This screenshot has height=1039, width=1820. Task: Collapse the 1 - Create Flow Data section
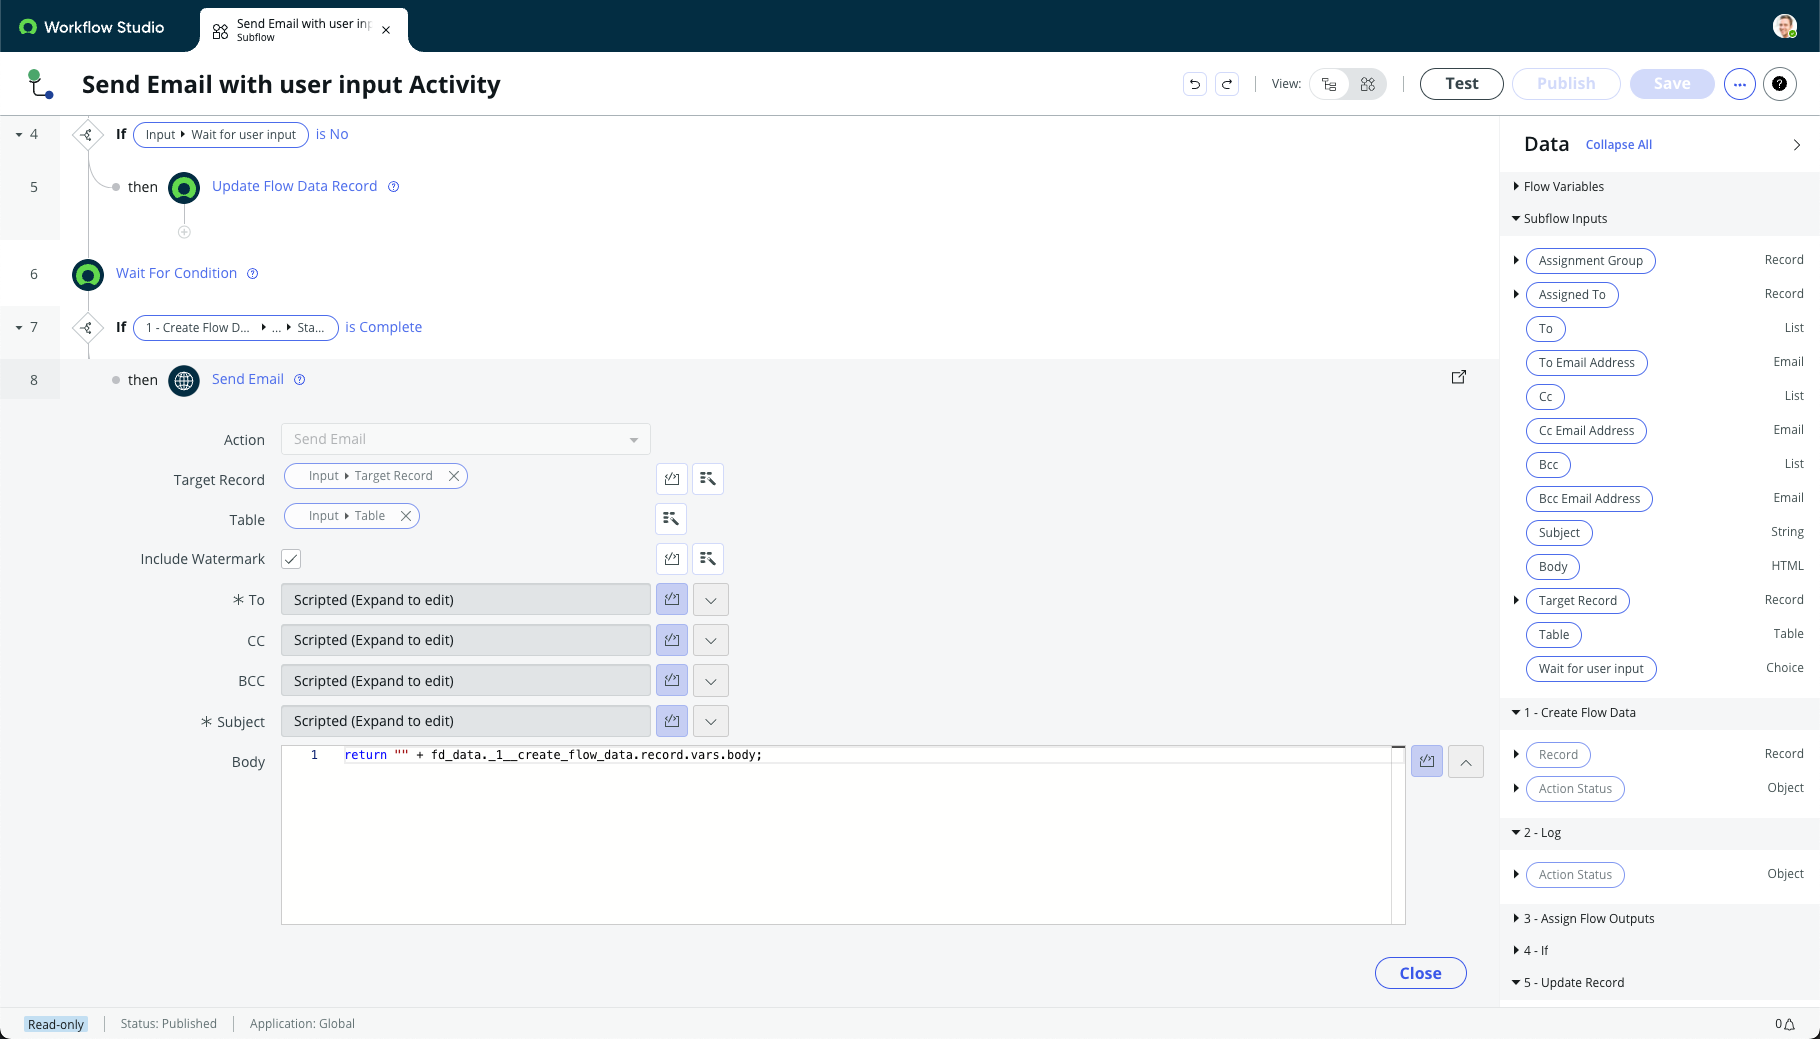coord(1516,712)
